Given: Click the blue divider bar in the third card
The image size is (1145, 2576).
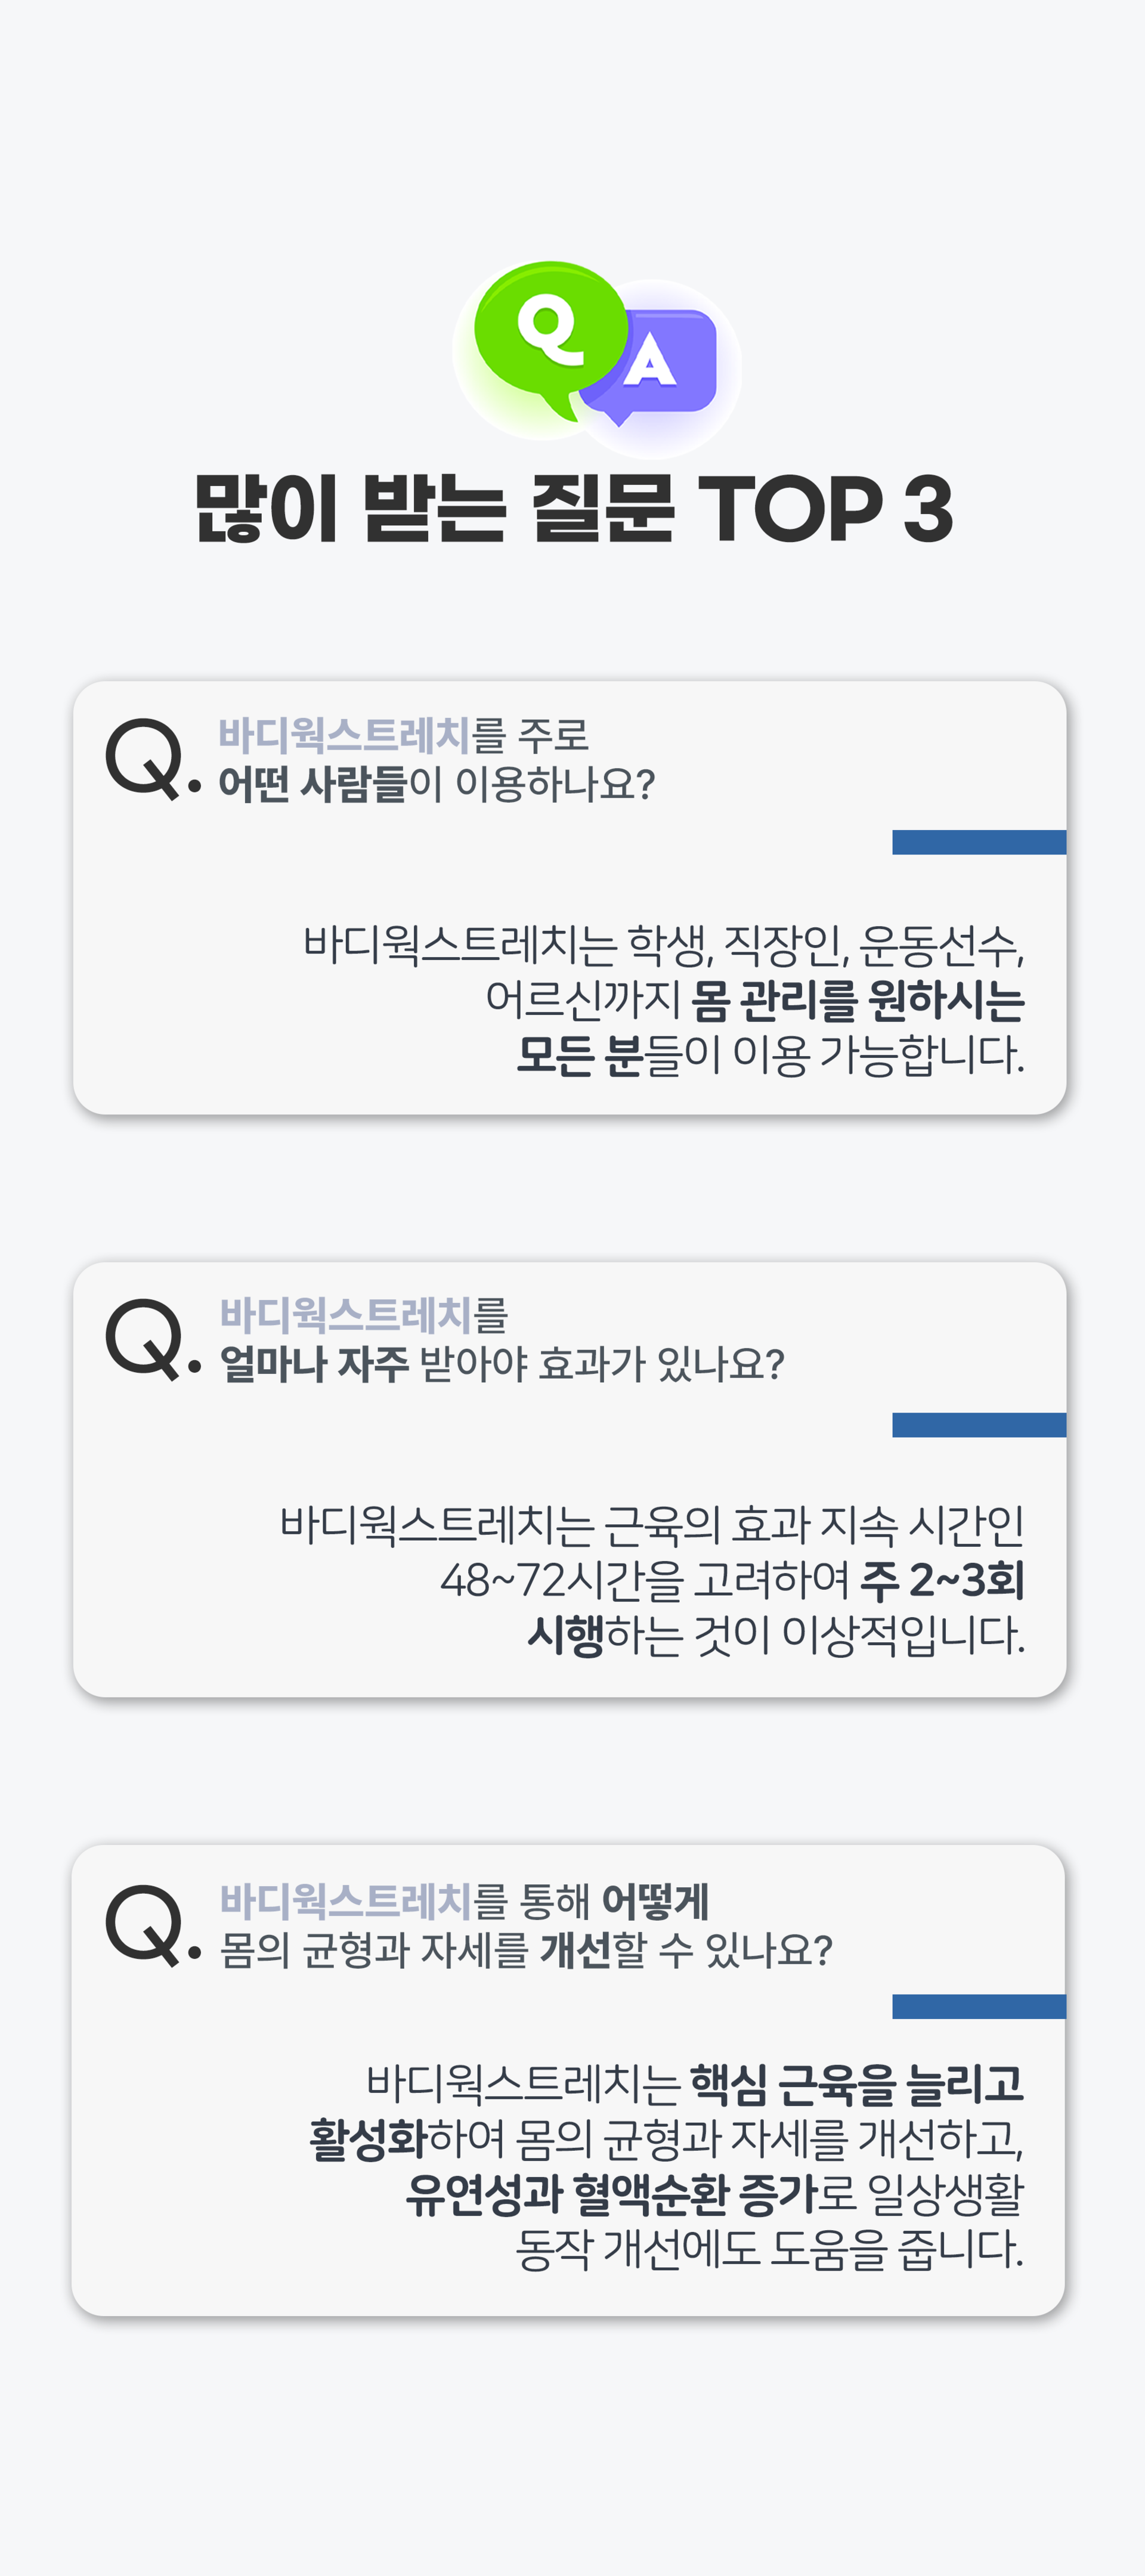Looking at the screenshot, I should tap(979, 2006).
